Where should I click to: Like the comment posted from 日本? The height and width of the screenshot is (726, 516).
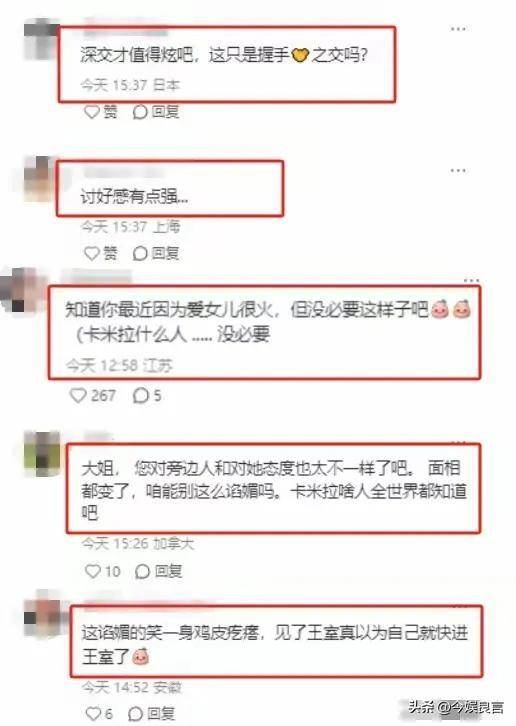pyautogui.click(x=101, y=112)
